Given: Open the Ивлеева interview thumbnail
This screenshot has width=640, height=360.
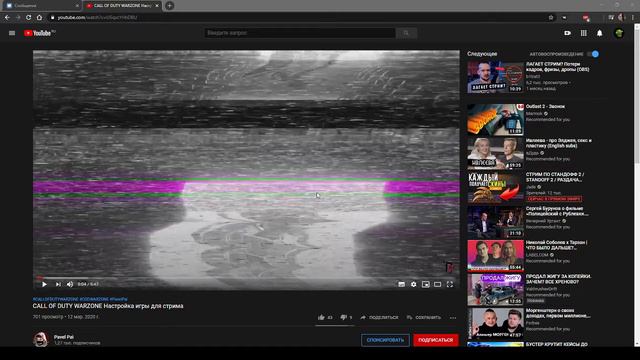Looking at the screenshot, I should [x=496, y=153].
